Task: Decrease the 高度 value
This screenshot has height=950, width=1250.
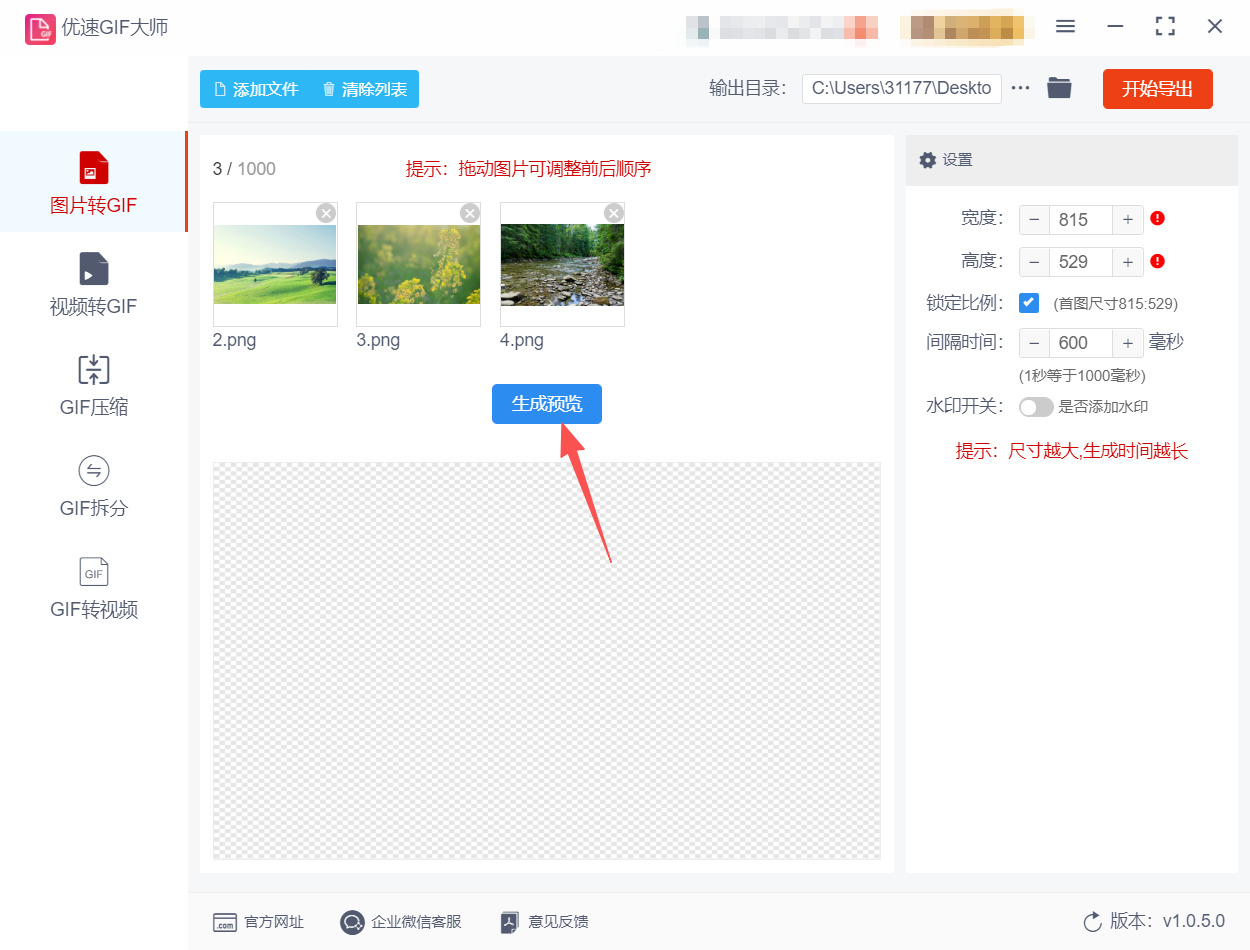Action: pyautogui.click(x=1034, y=262)
